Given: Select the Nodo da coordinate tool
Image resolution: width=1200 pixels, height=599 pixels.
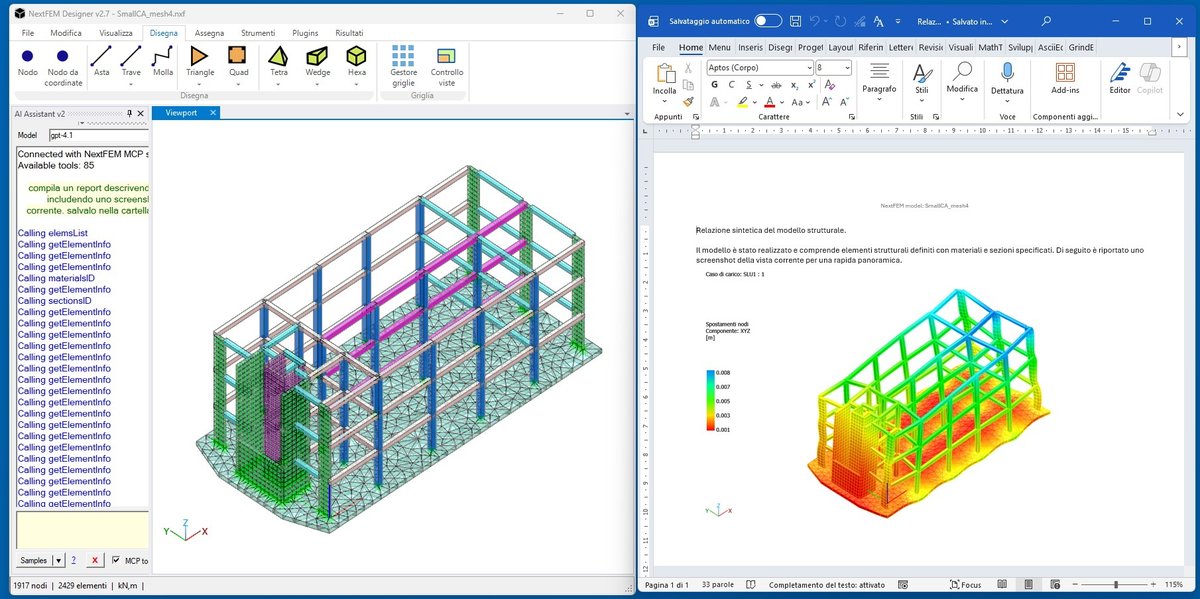Looking at the screenshot, I should (x=63, y=67).
